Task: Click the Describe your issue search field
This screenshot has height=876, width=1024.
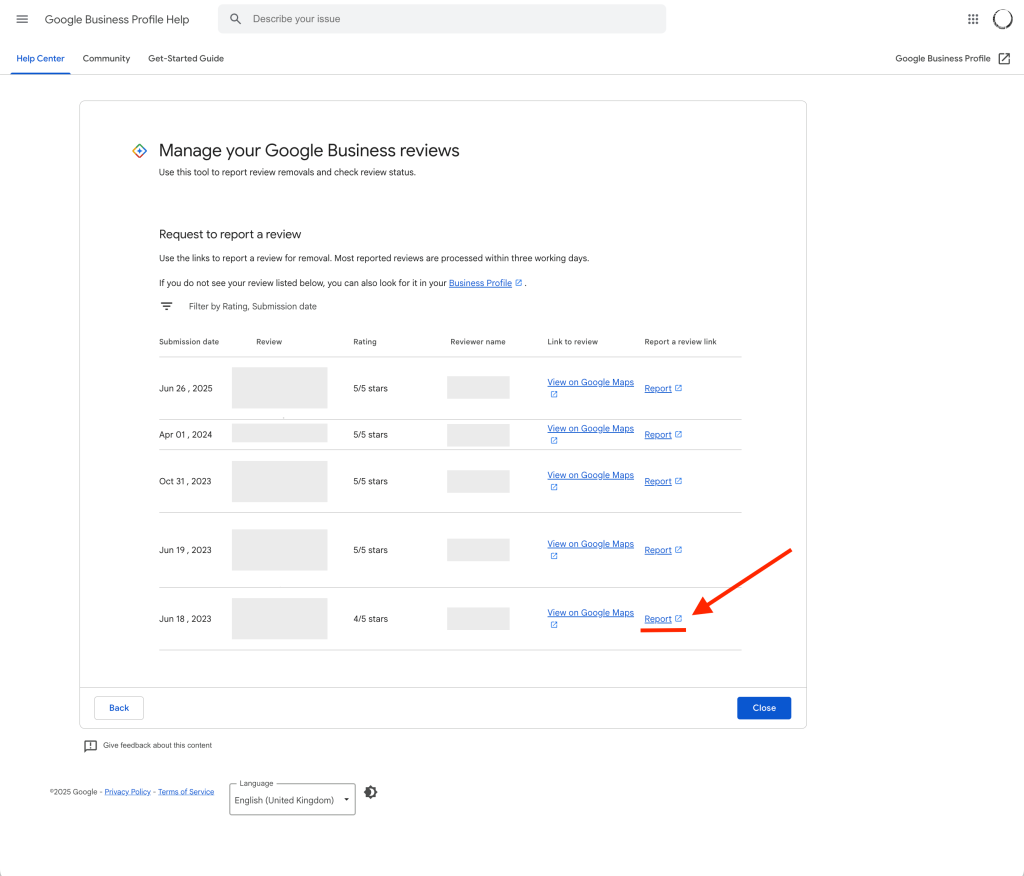Action: 450,19
